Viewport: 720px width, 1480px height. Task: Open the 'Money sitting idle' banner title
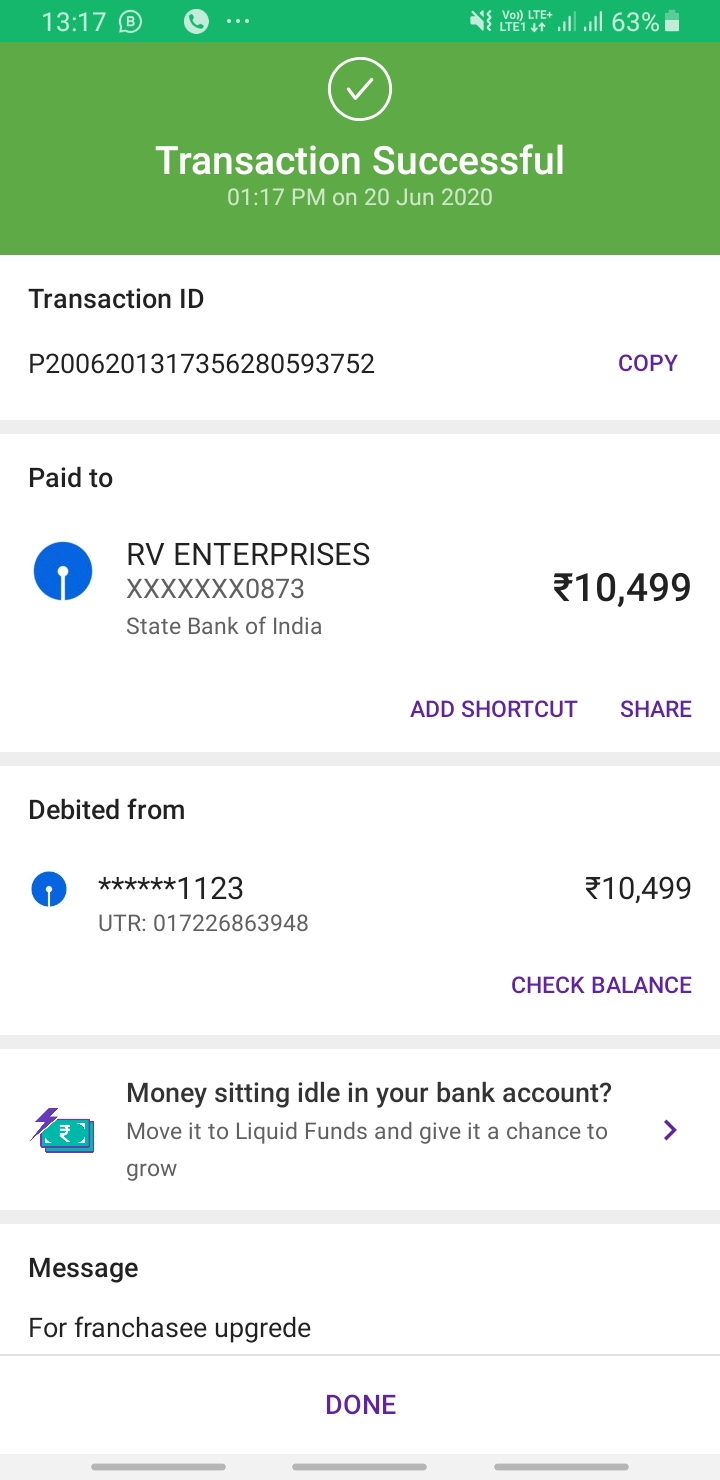368,1093
